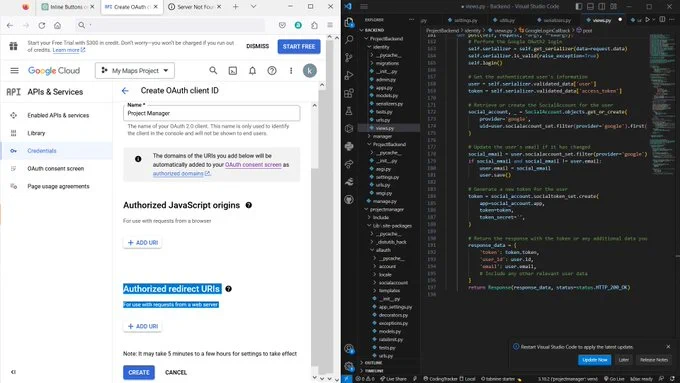Click ADD URI under Authorized redirect URIs
This screenshot has width=680, height=383.
(143, 326)
